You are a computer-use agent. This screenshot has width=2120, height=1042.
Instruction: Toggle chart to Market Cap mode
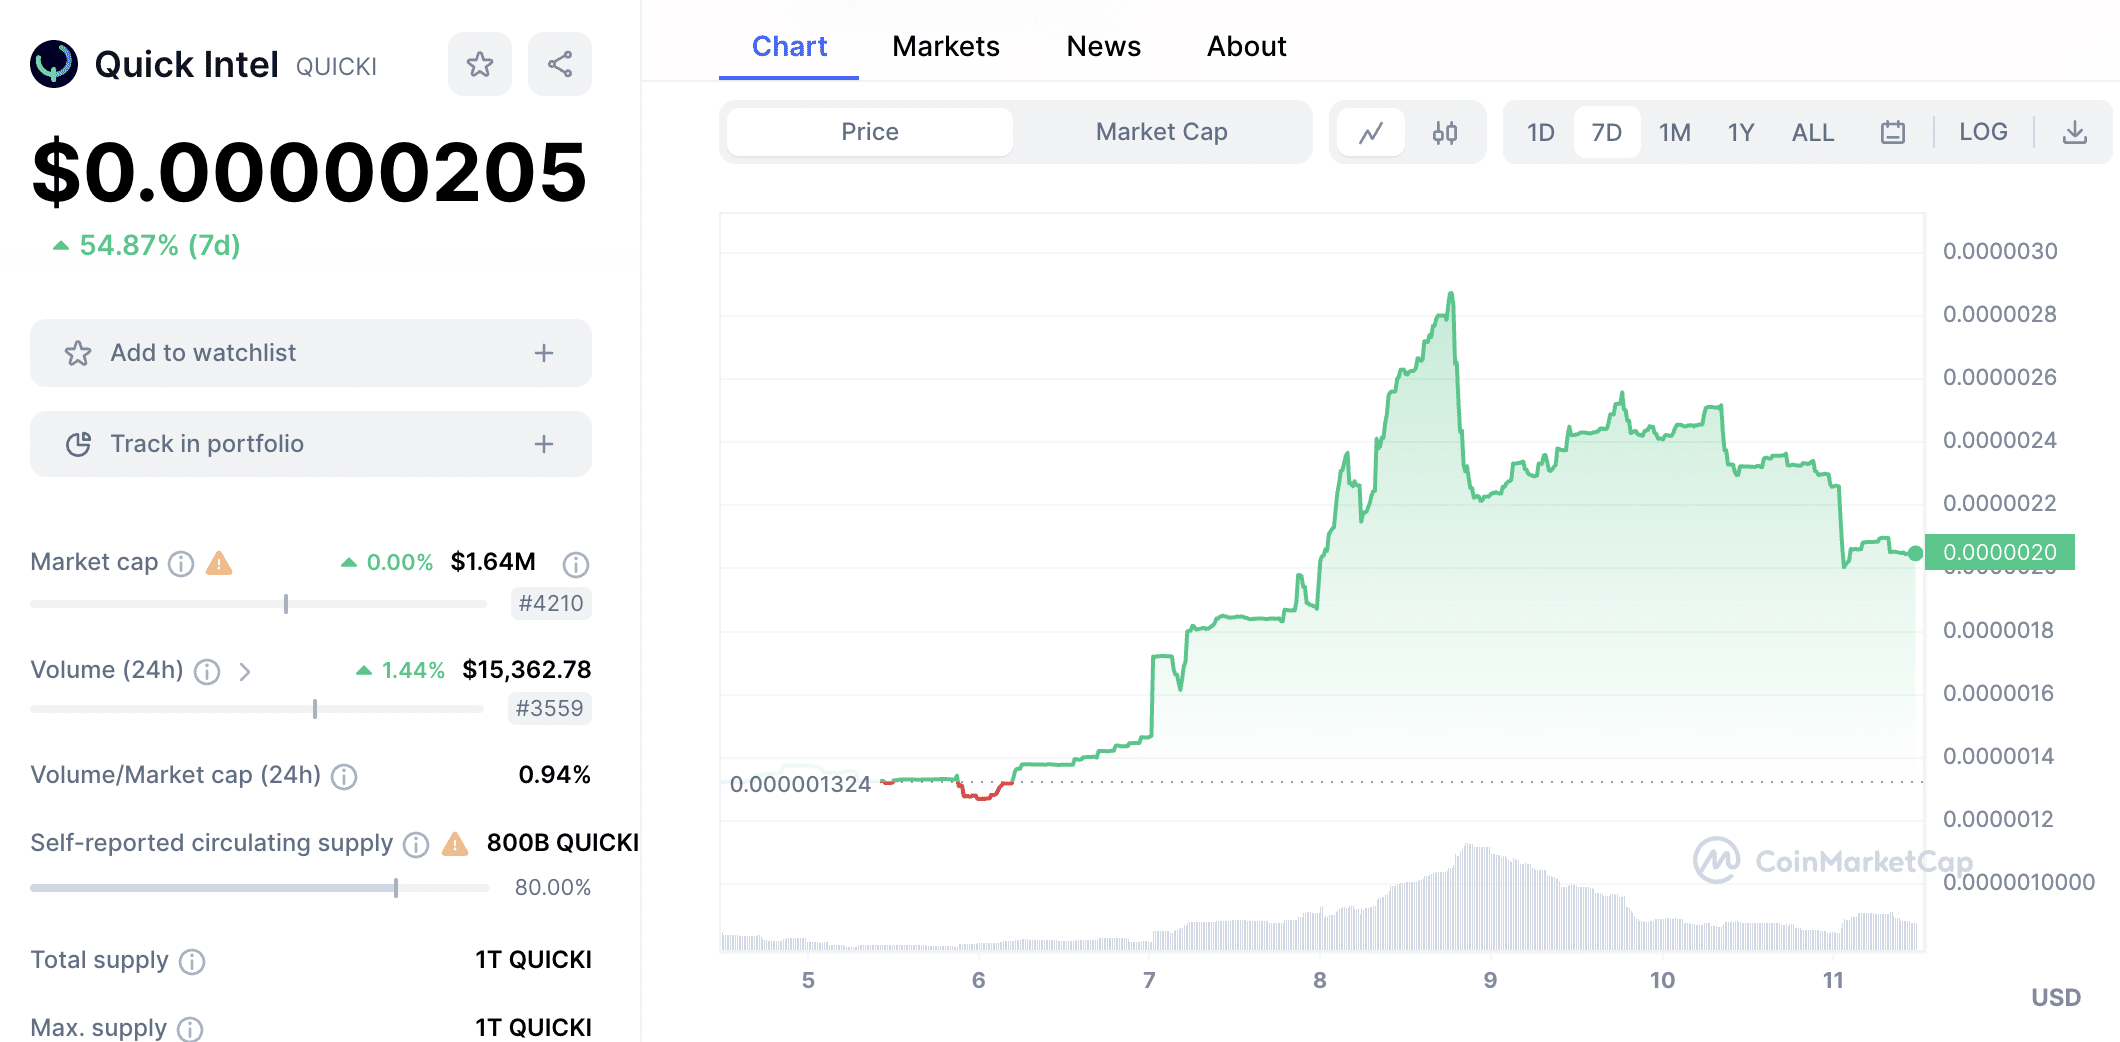(x=1161, y=132)
